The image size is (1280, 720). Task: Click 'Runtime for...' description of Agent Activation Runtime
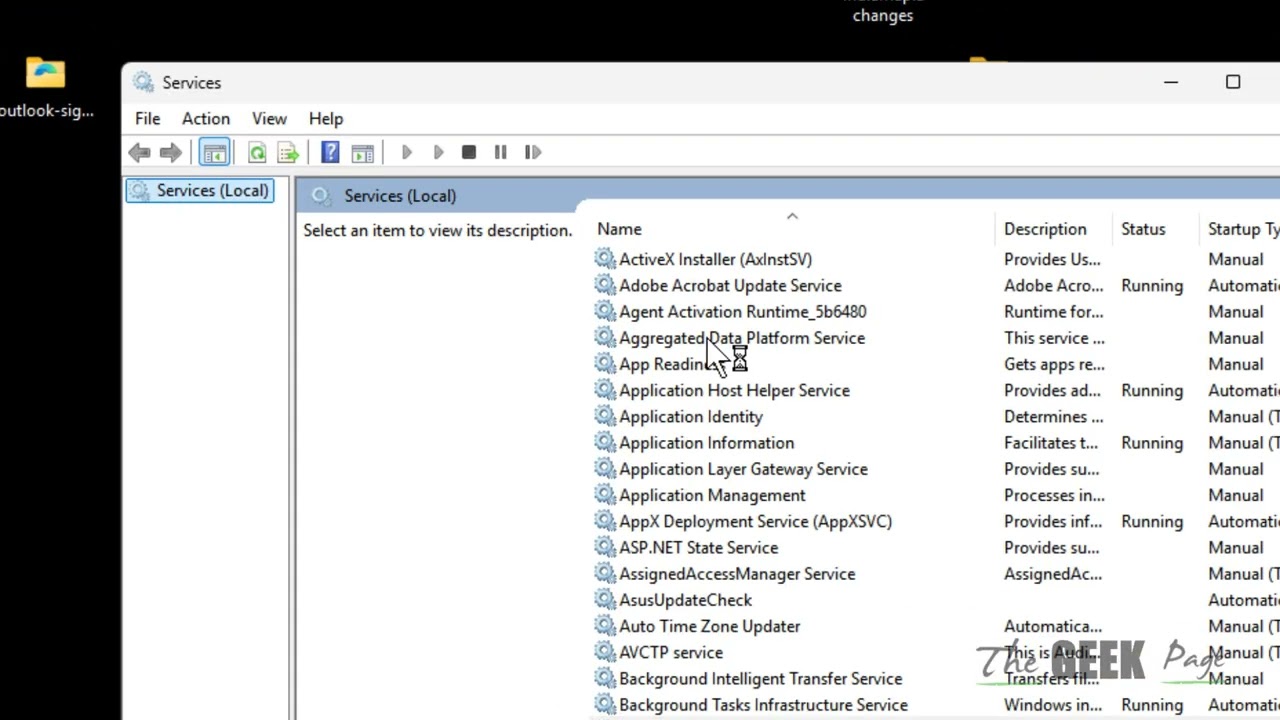[1053, 311]
